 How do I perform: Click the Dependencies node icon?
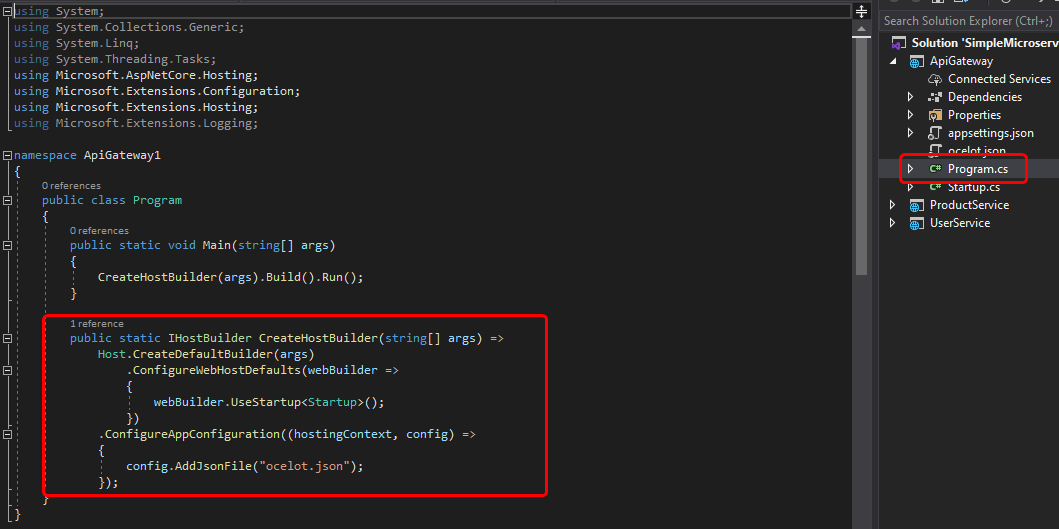coord(935,97)
